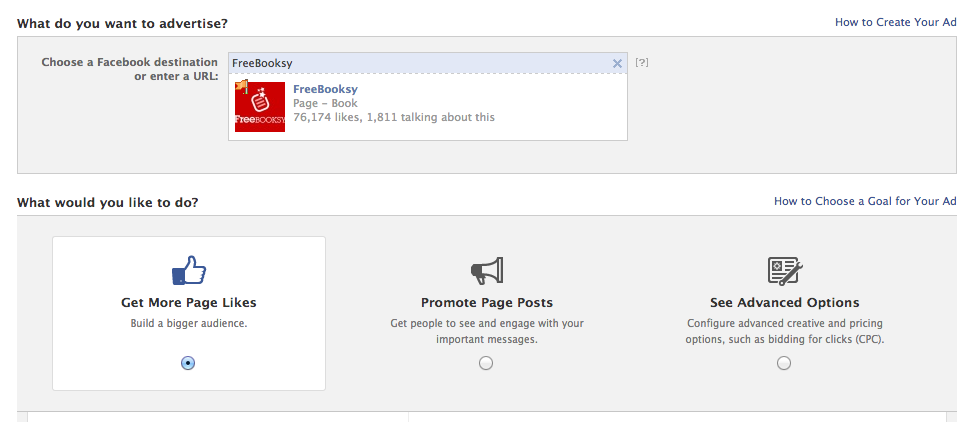Click the Promote Page Posts heading

[487, 302]
